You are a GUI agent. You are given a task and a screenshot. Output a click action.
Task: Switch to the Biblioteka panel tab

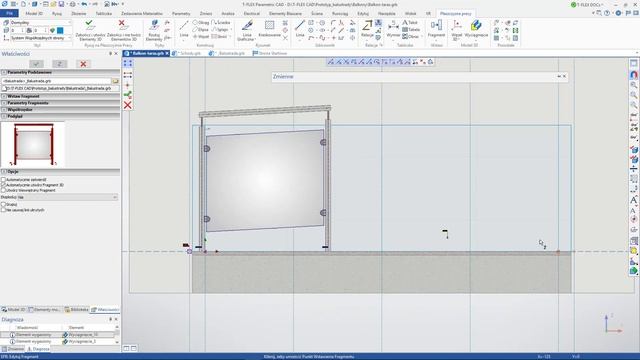[x=77, y=310]
